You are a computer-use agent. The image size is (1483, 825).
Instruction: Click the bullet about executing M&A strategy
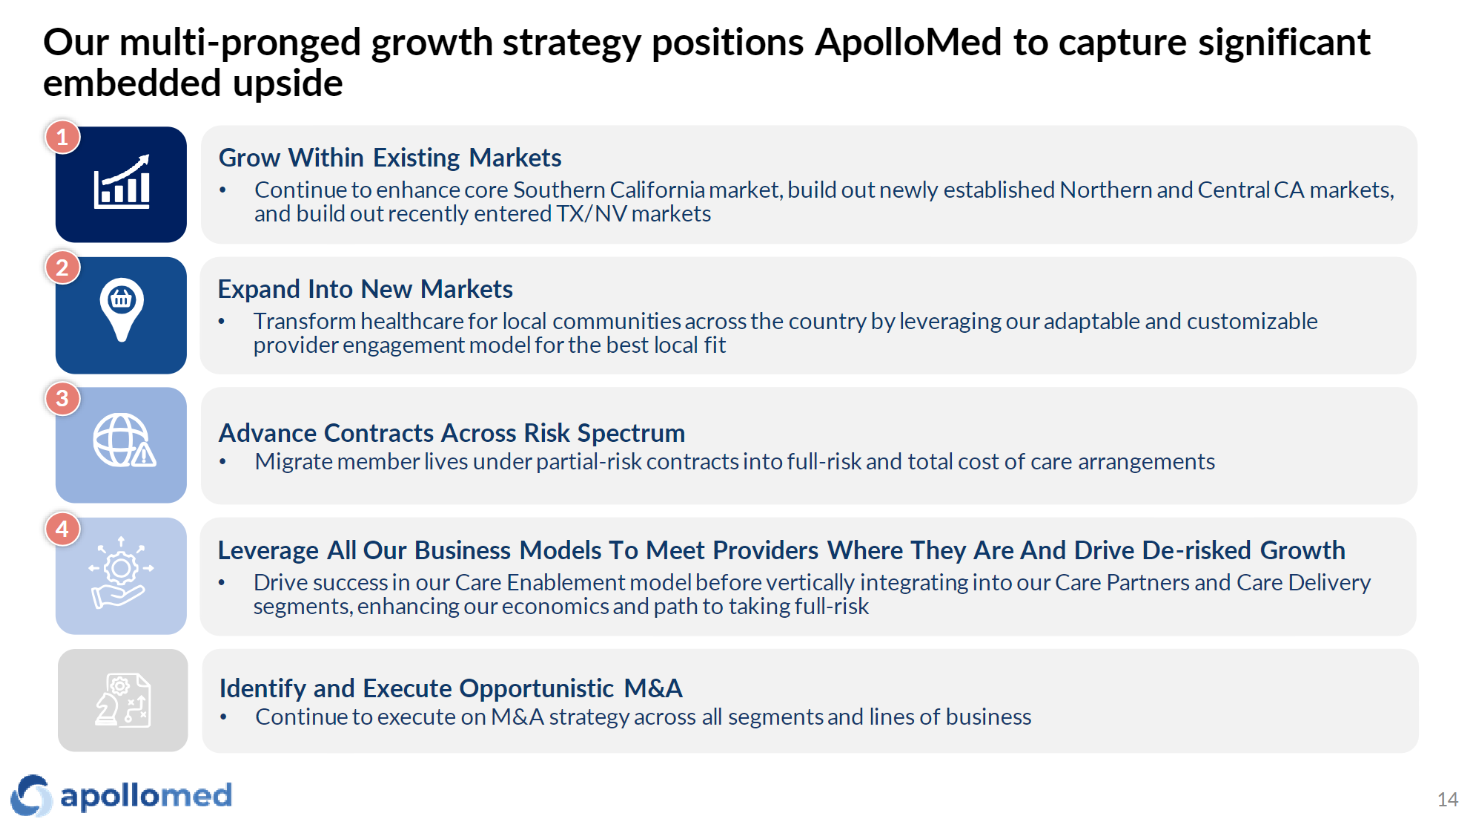[643, 717]
